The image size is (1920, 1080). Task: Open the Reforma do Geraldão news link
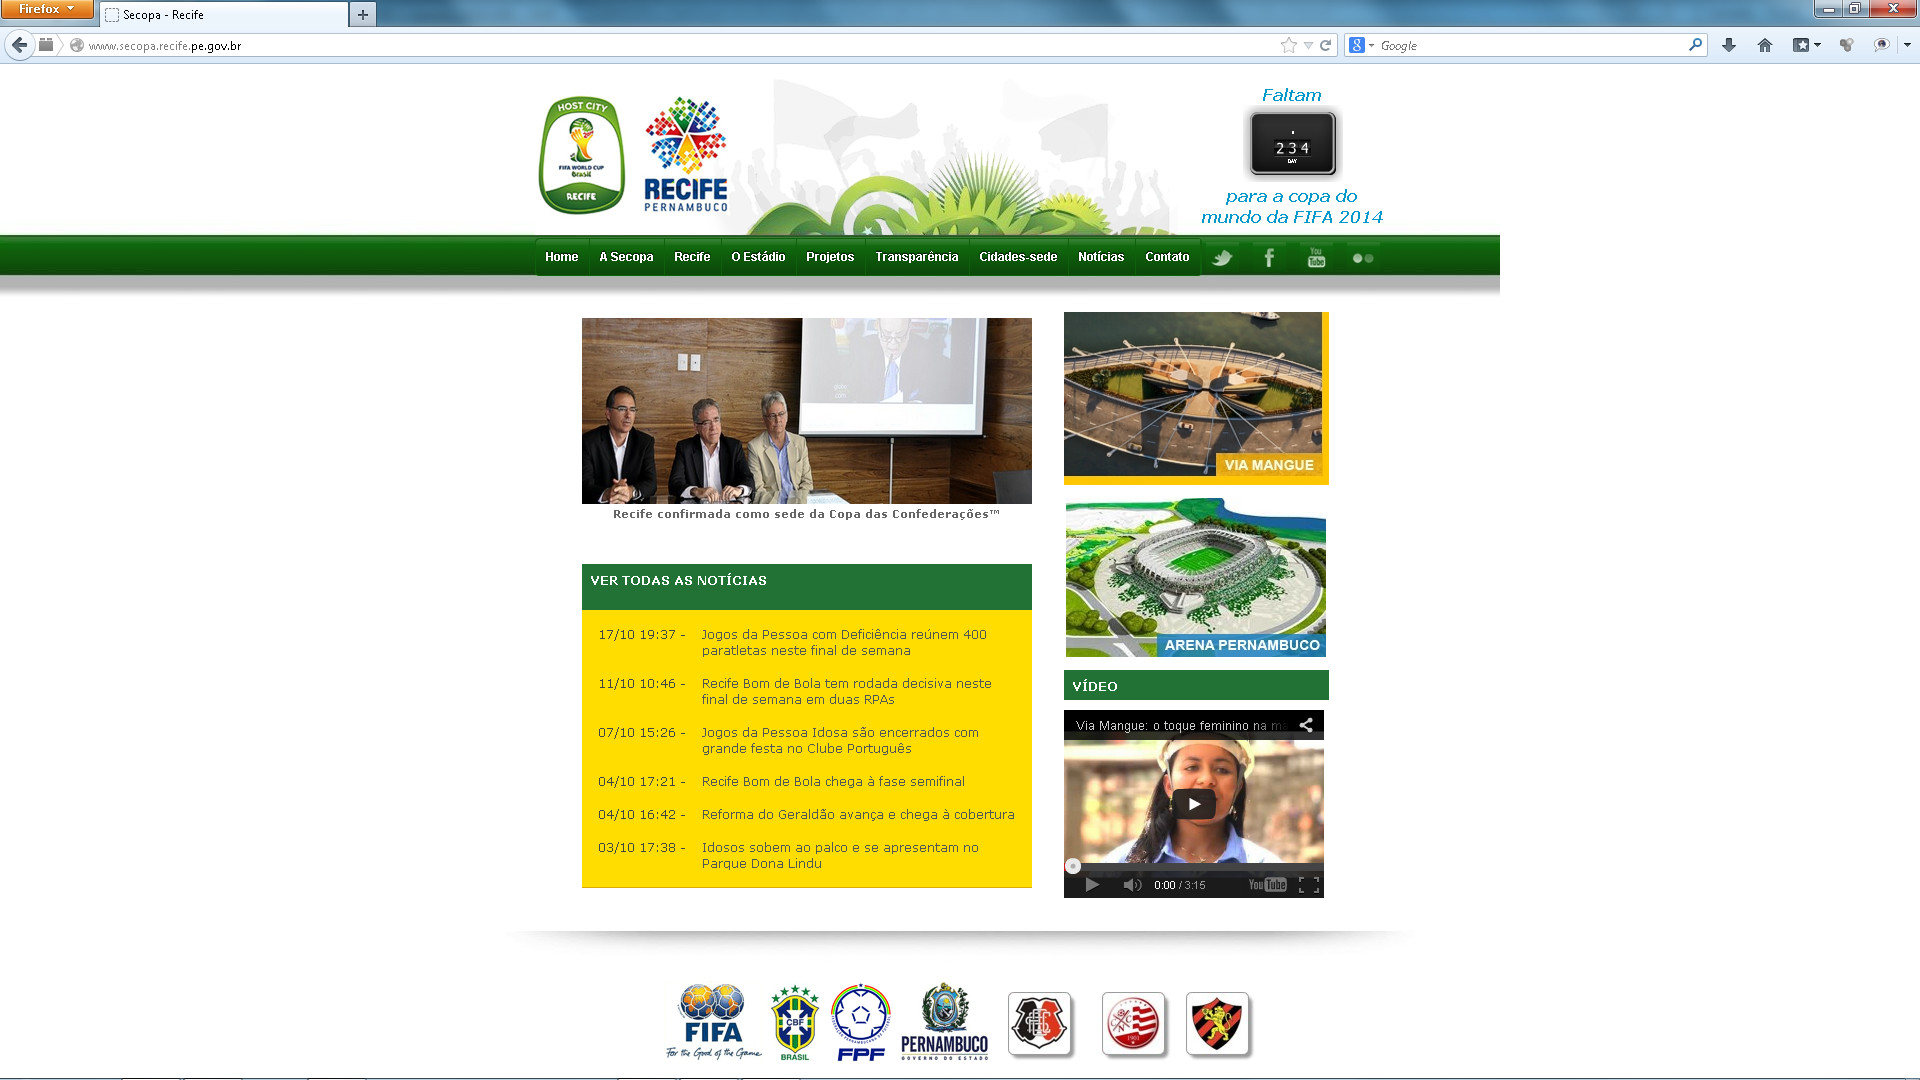pos(858,815)
